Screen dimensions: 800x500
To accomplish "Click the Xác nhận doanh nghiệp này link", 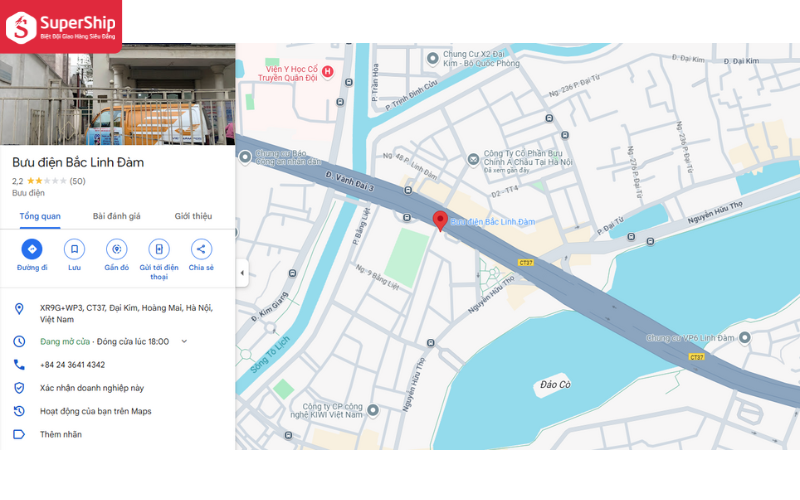I will click(x=92, y=388).
